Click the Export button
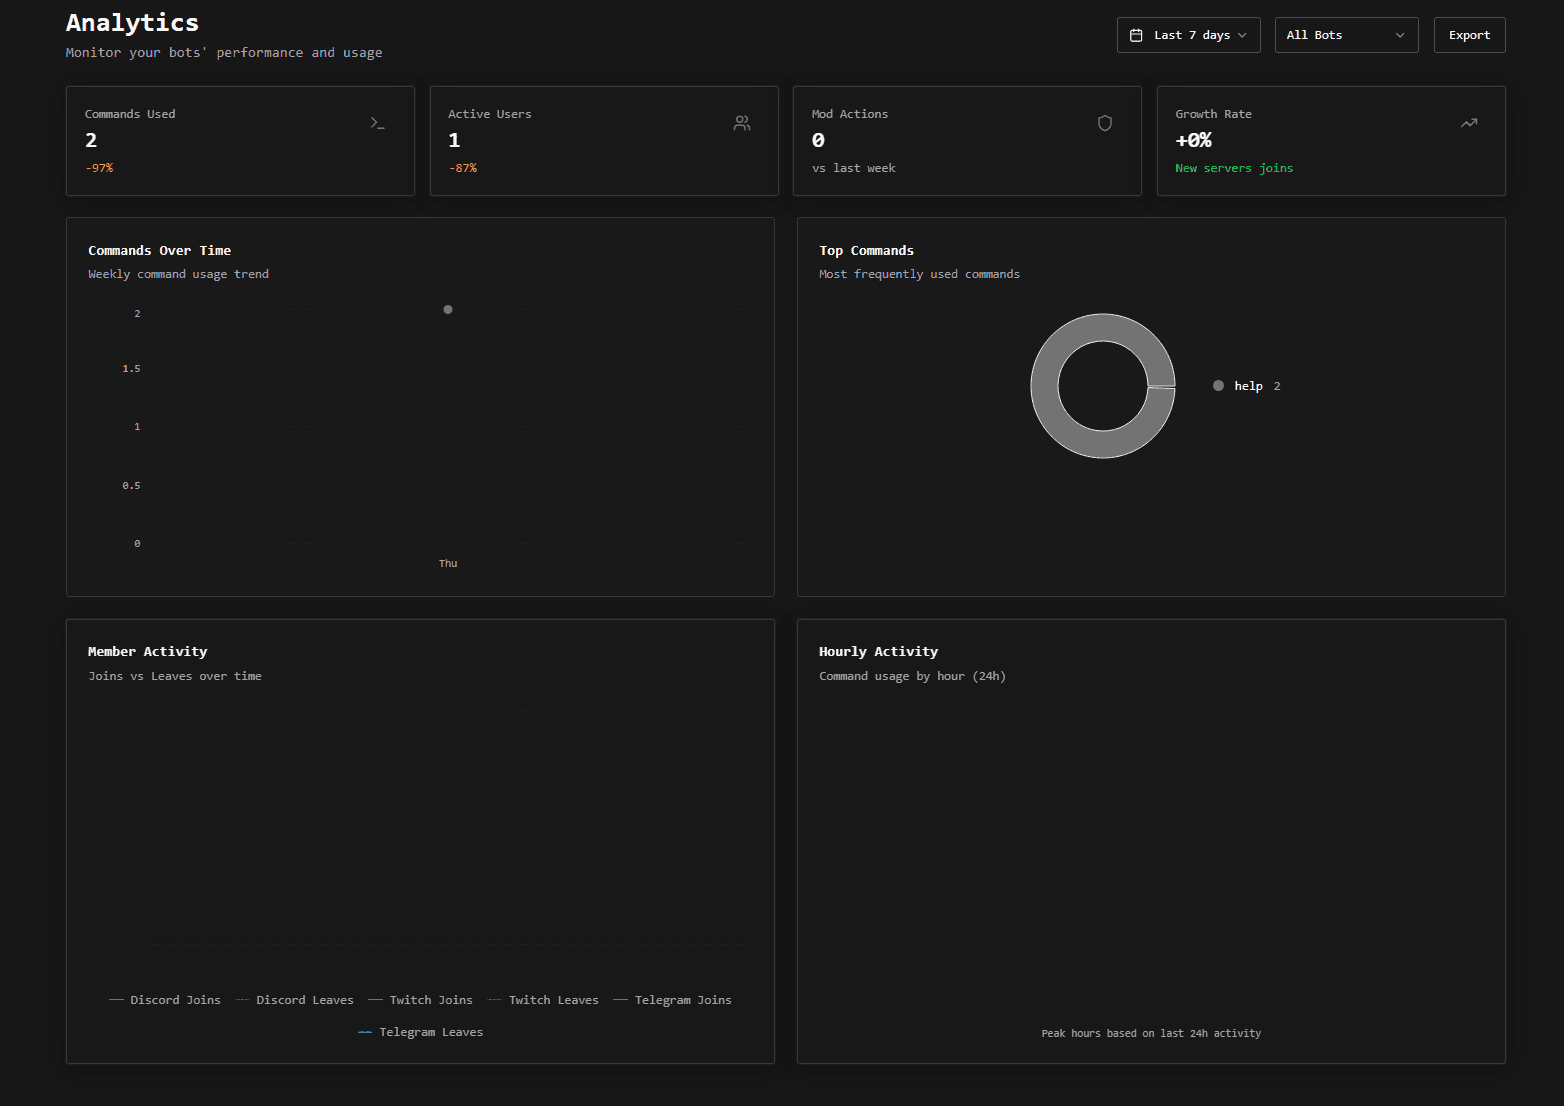This screenshot has width=1564, height=1106. click(x=1469, y=34)
